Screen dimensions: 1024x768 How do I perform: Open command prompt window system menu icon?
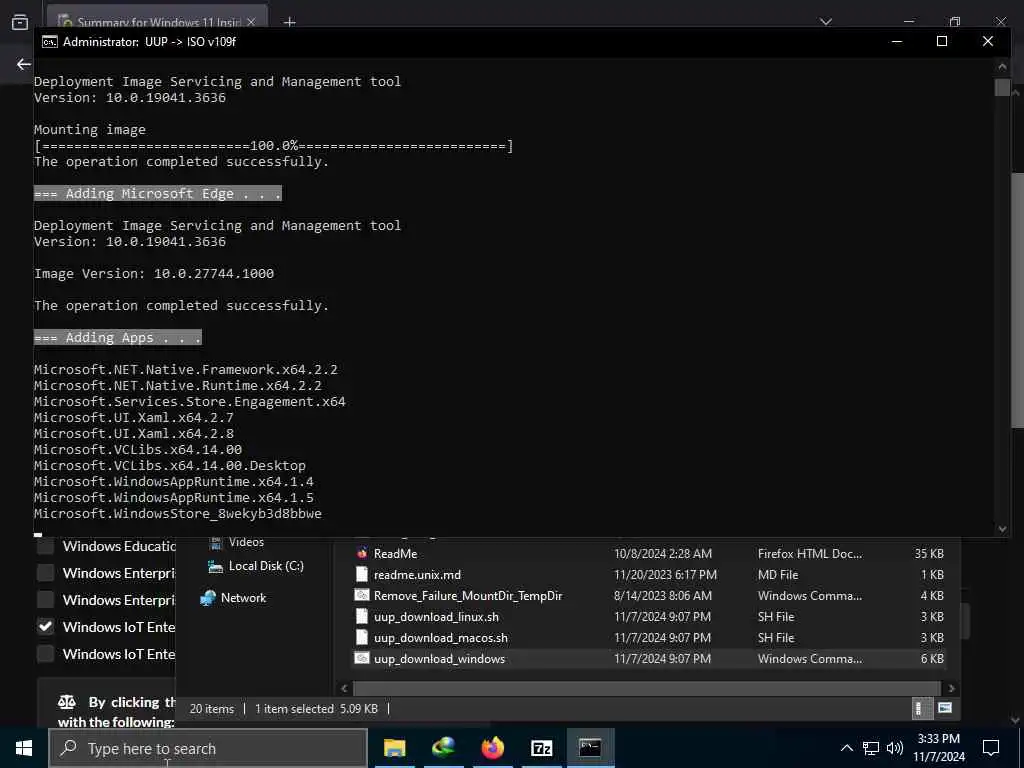pyautogui.click(x=49, y=42)
